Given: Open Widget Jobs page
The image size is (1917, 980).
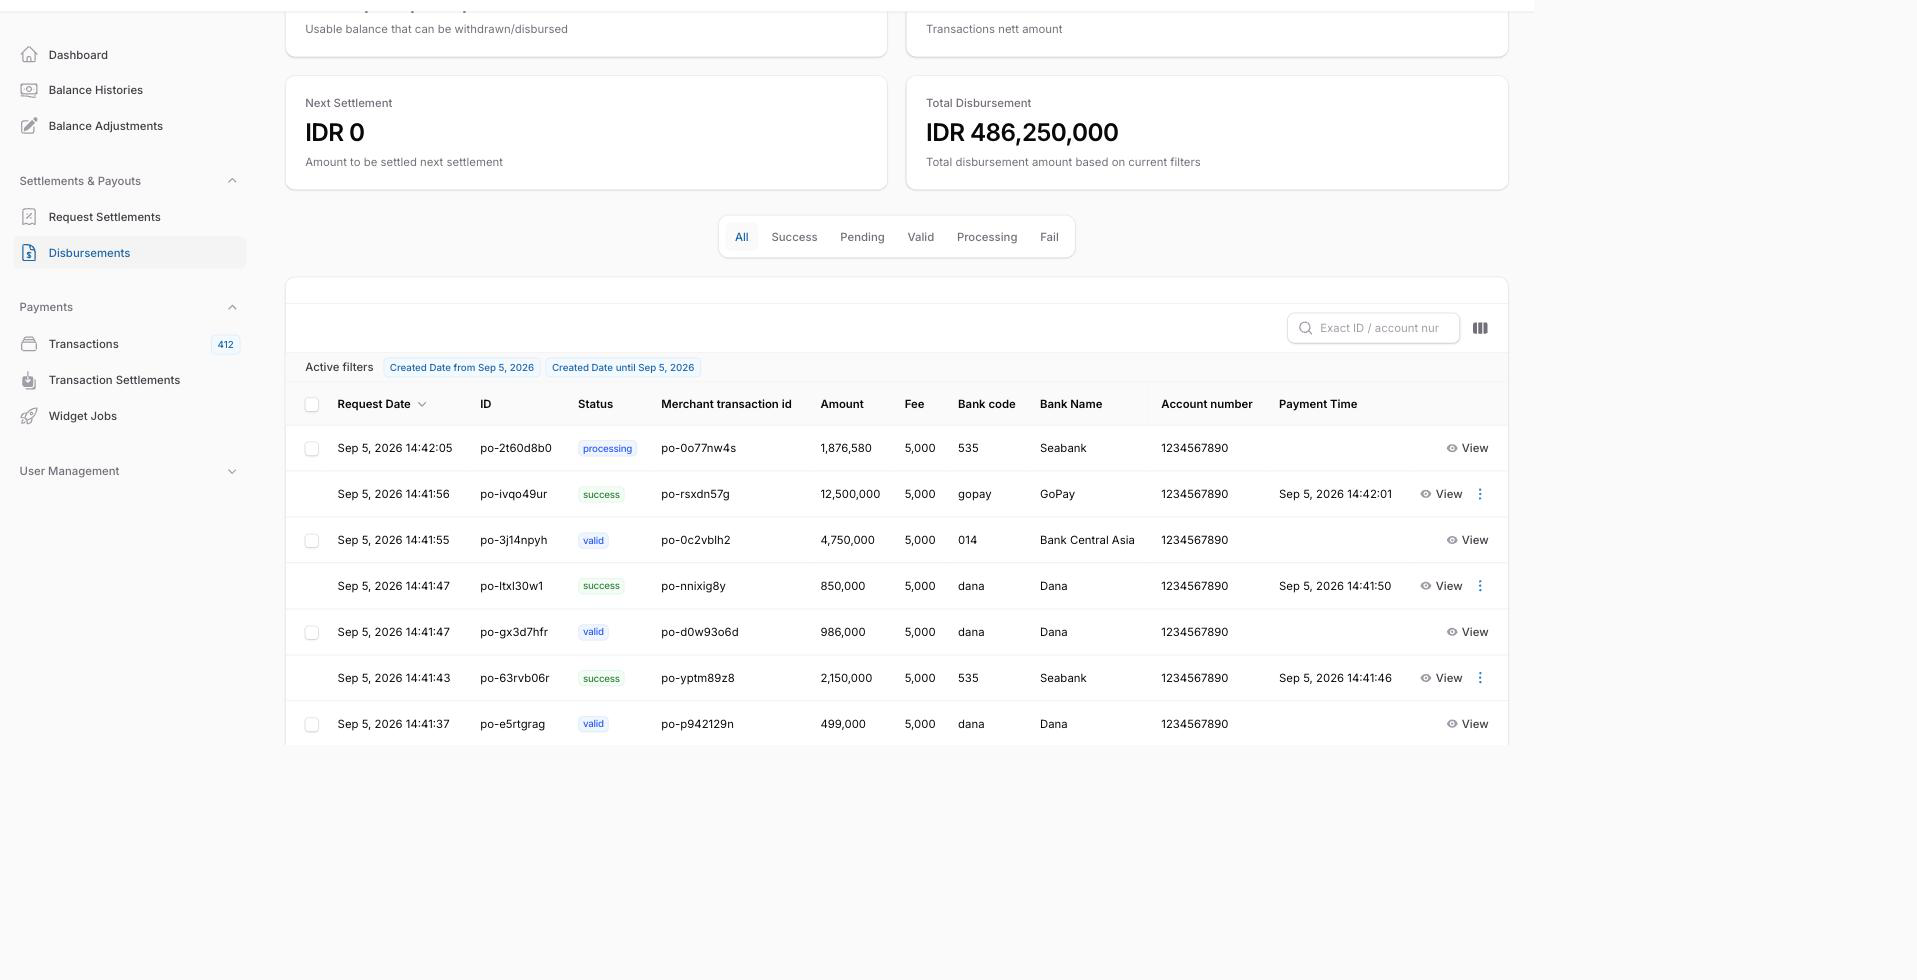Looking at the screenshot, I should (x=130, y=416).
